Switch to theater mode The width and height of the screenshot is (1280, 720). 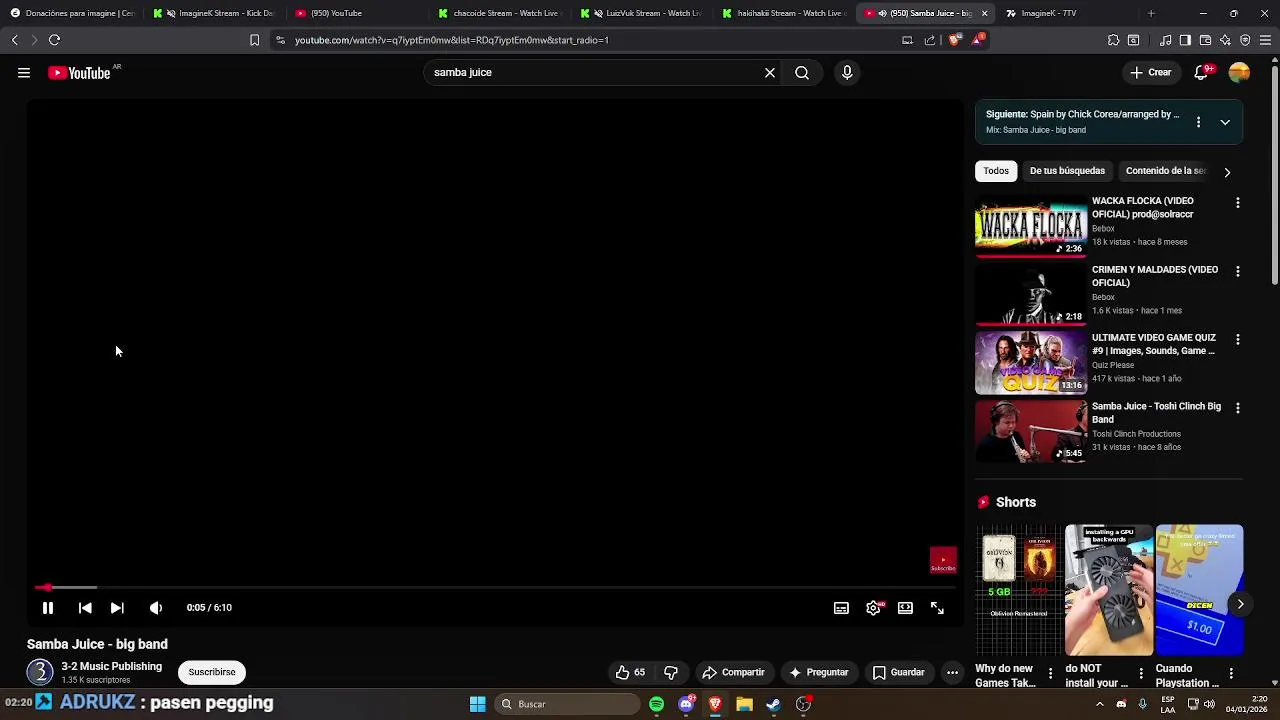tap(905, 608)
